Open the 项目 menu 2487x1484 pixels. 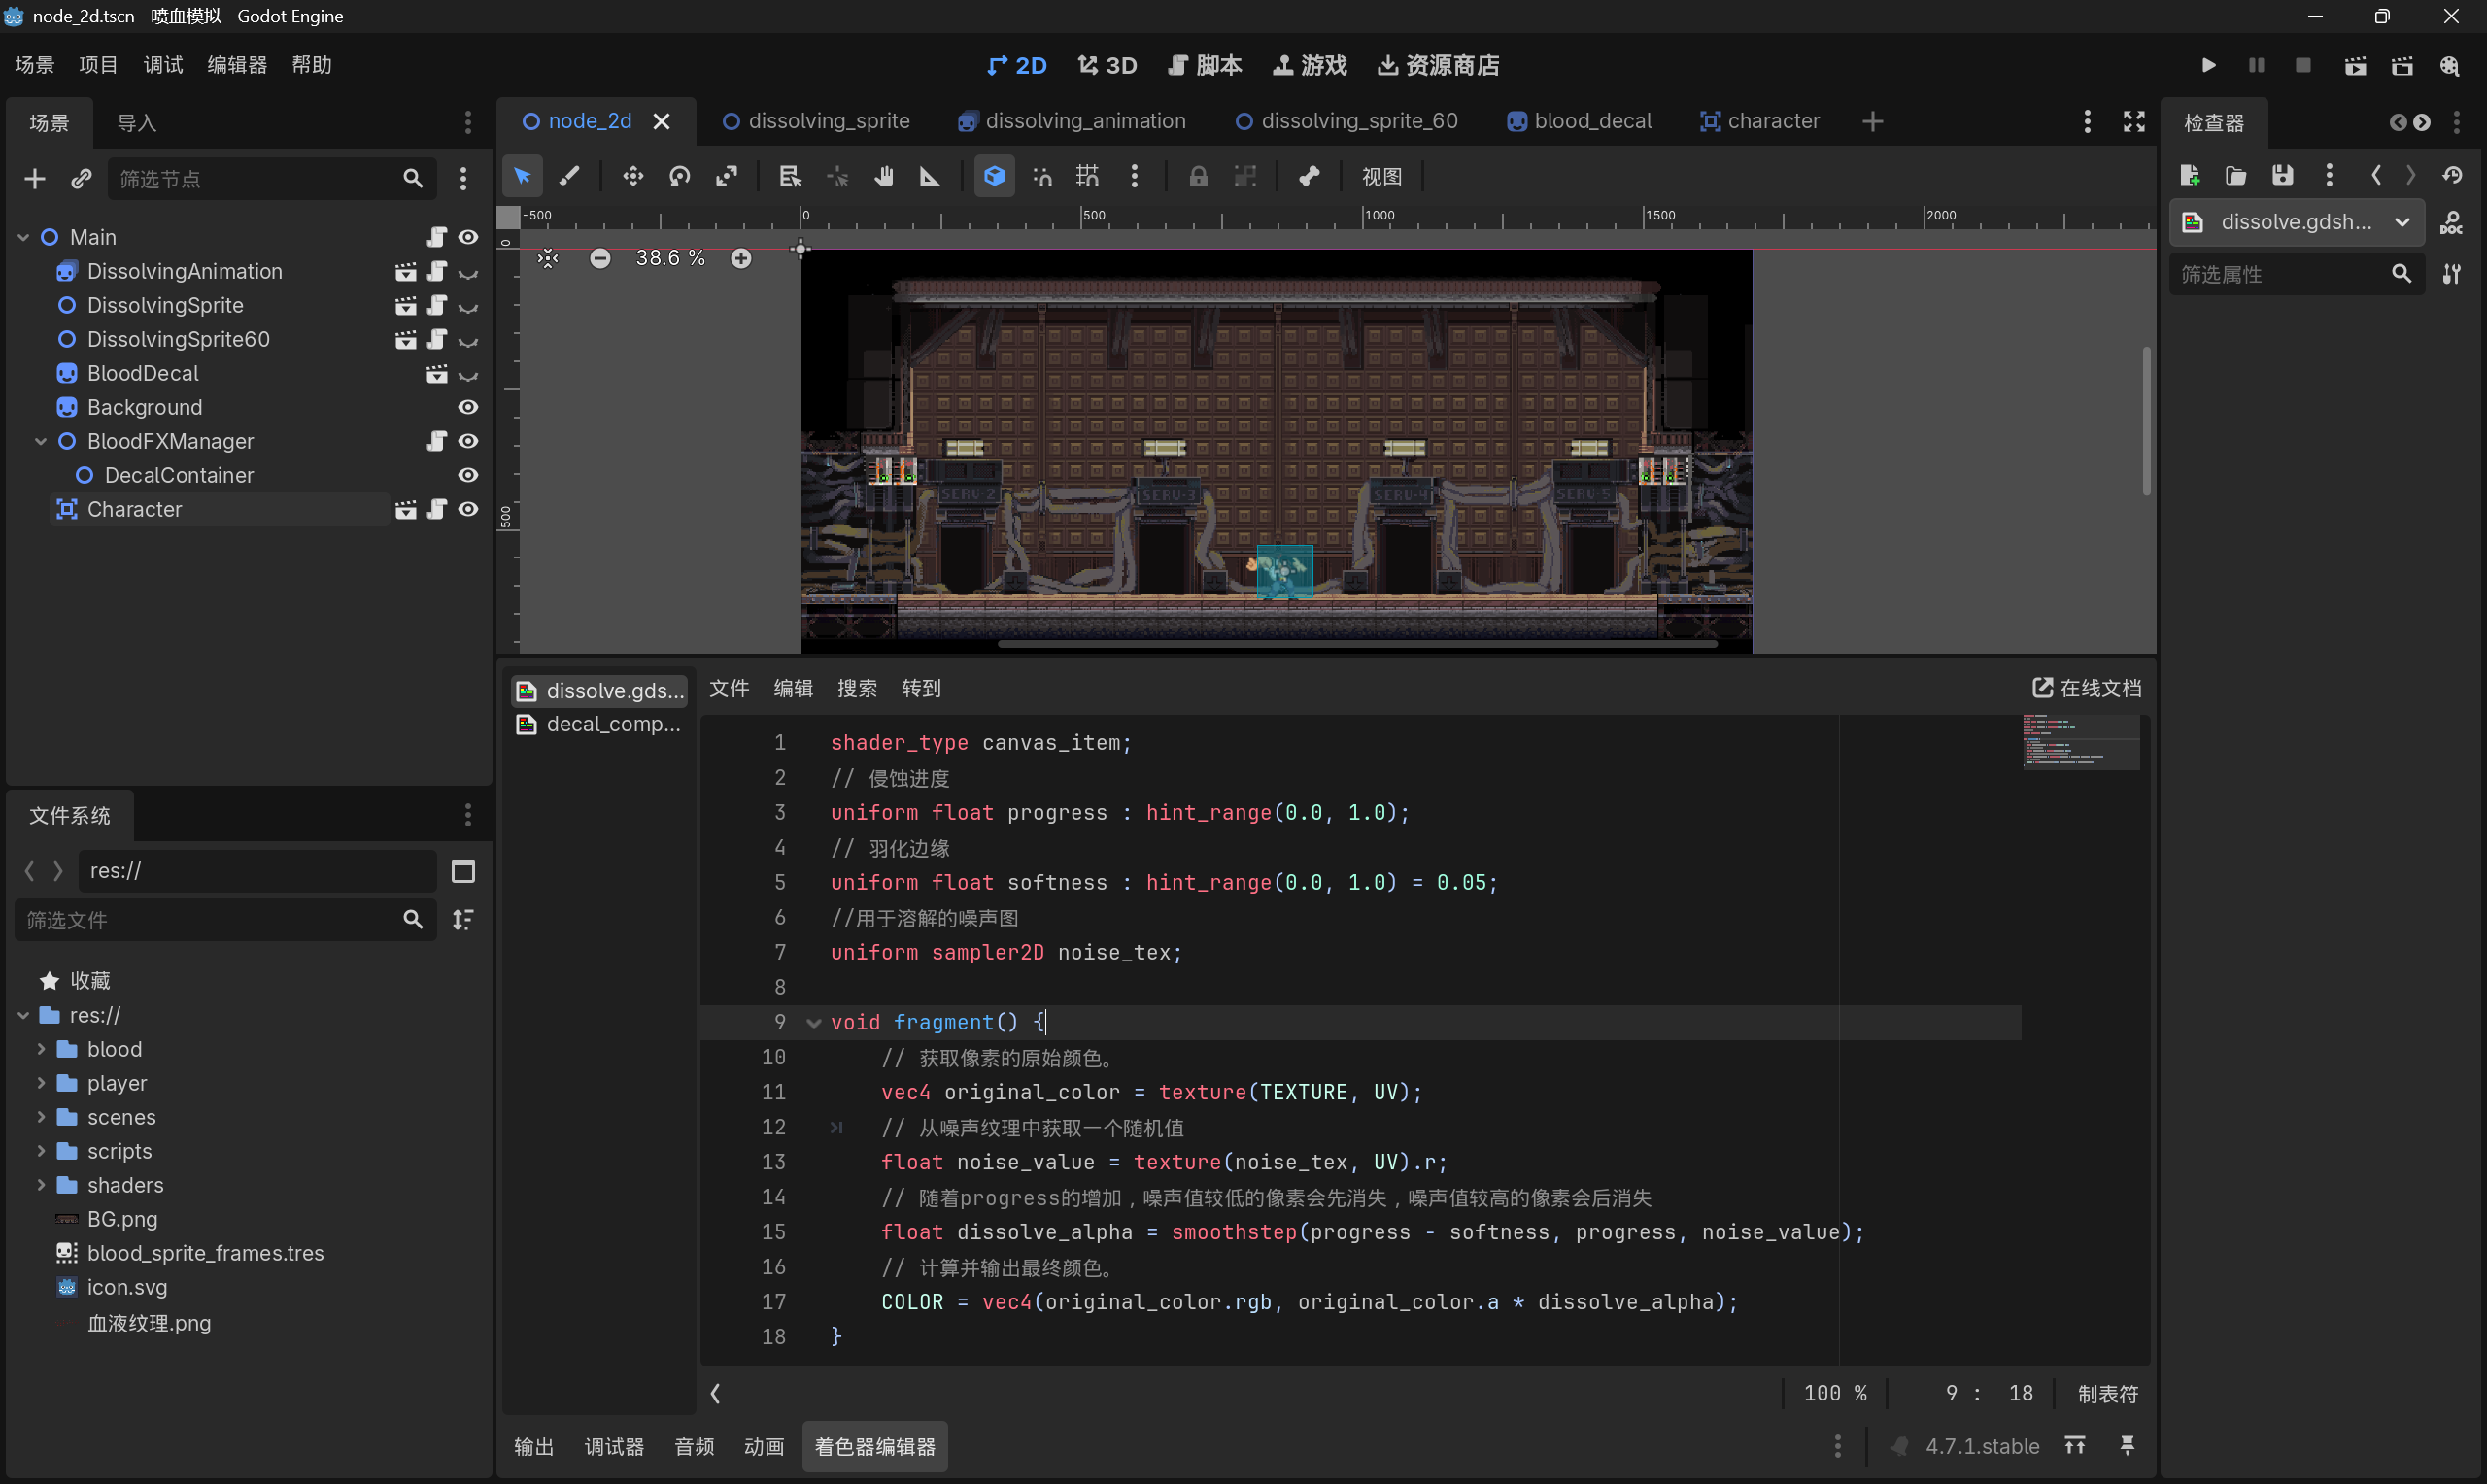[98, 65]
